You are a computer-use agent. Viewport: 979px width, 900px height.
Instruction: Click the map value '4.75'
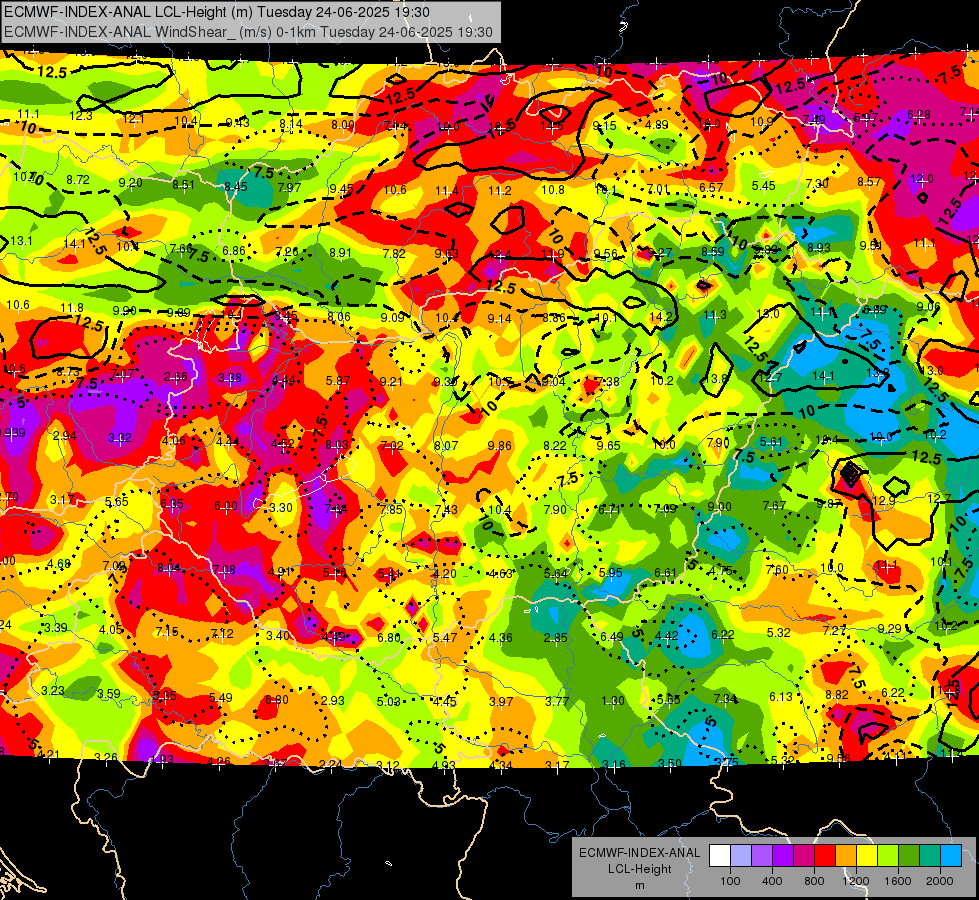721,570
